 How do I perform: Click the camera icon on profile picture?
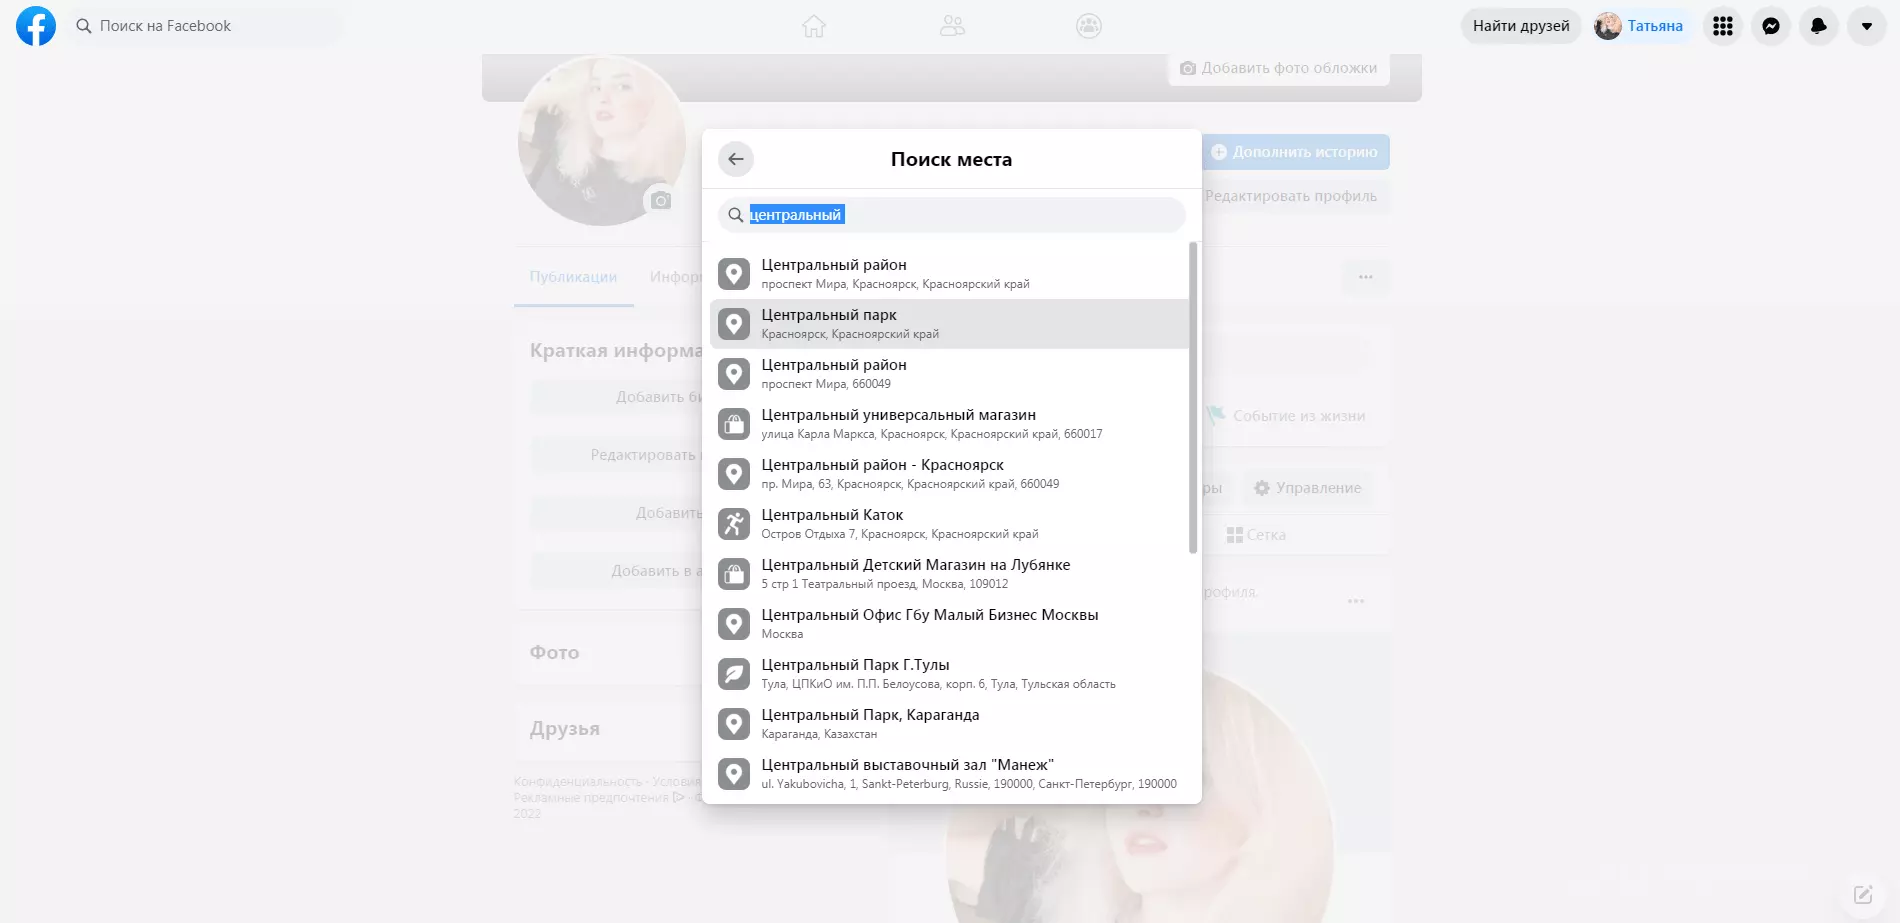(661, 201)
